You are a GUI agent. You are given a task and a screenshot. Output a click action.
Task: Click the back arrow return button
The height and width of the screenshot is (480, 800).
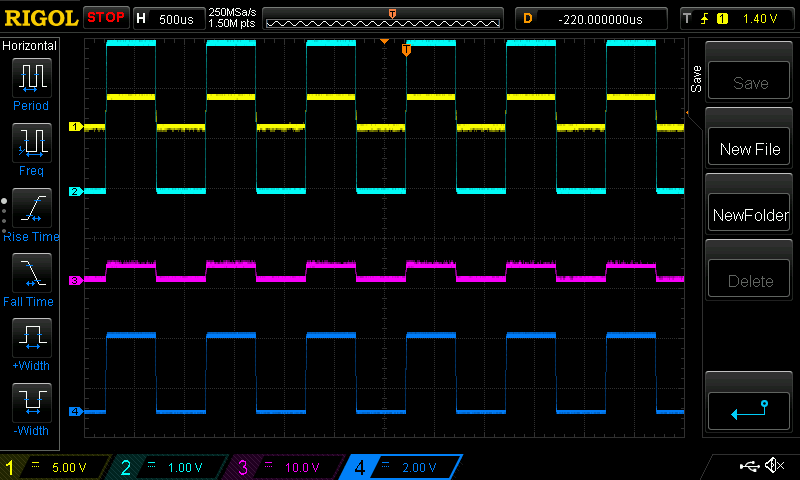coord(748,411)
